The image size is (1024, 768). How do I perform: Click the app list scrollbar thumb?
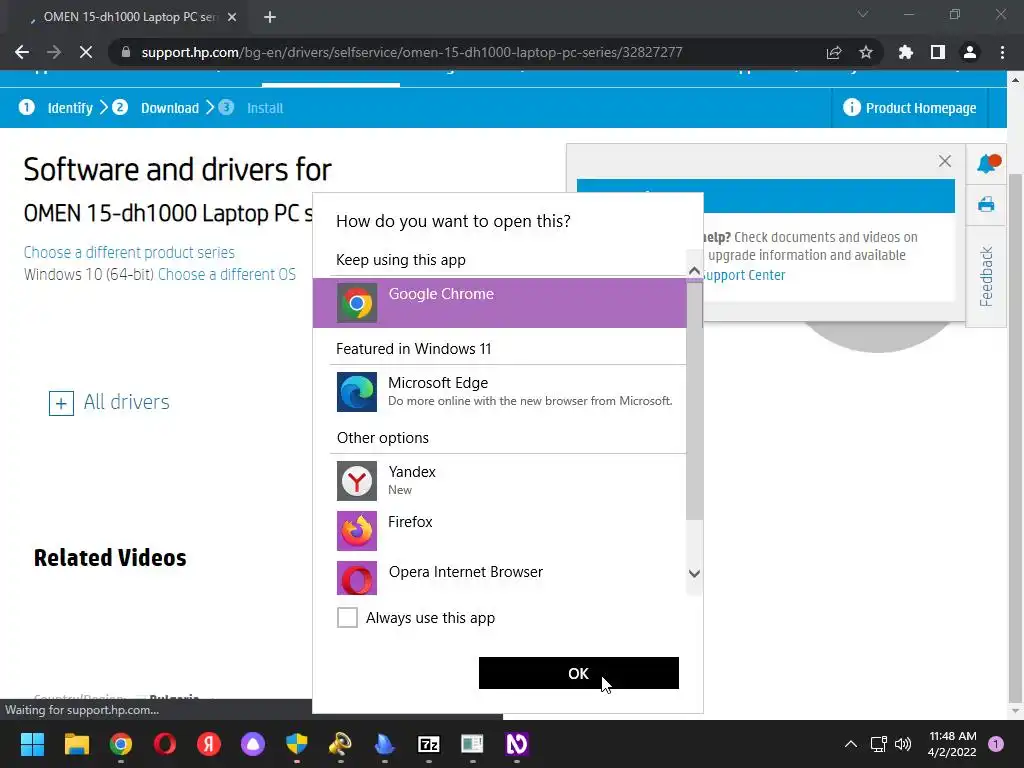click(x=694, y=400)
